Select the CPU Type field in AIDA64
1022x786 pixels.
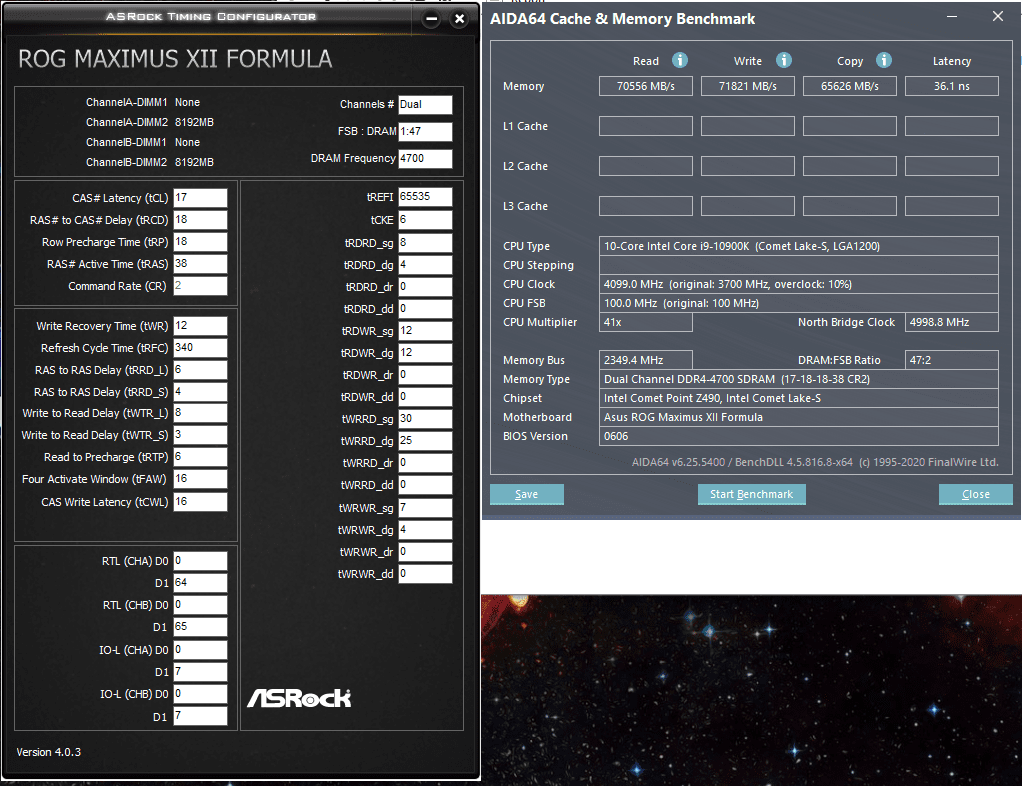coord(798,246)
